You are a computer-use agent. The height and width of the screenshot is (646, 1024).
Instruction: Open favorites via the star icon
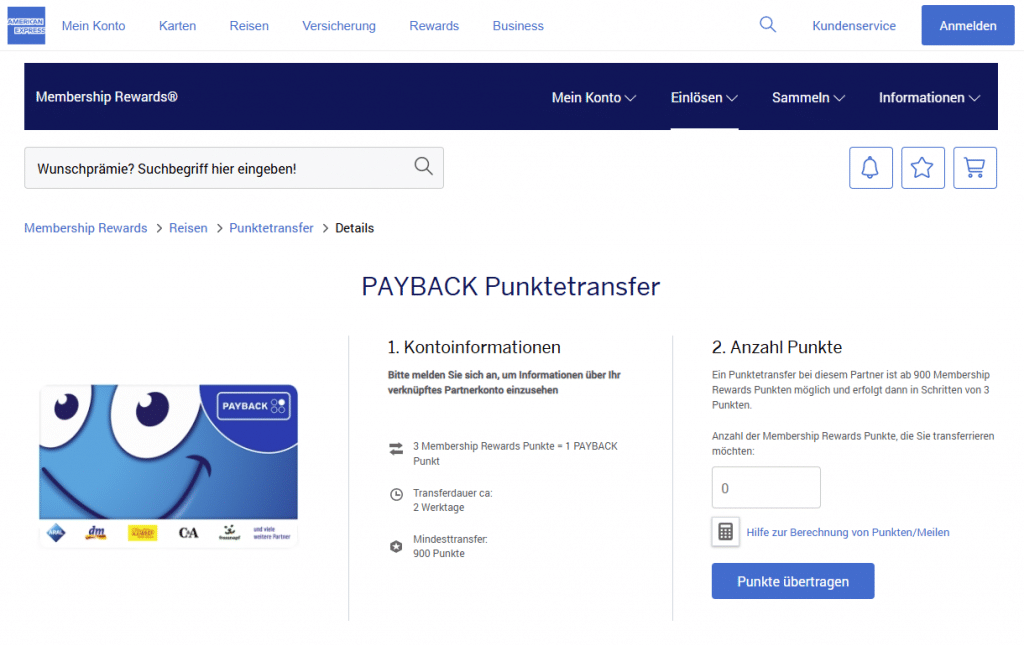click(x=922, y=168)
